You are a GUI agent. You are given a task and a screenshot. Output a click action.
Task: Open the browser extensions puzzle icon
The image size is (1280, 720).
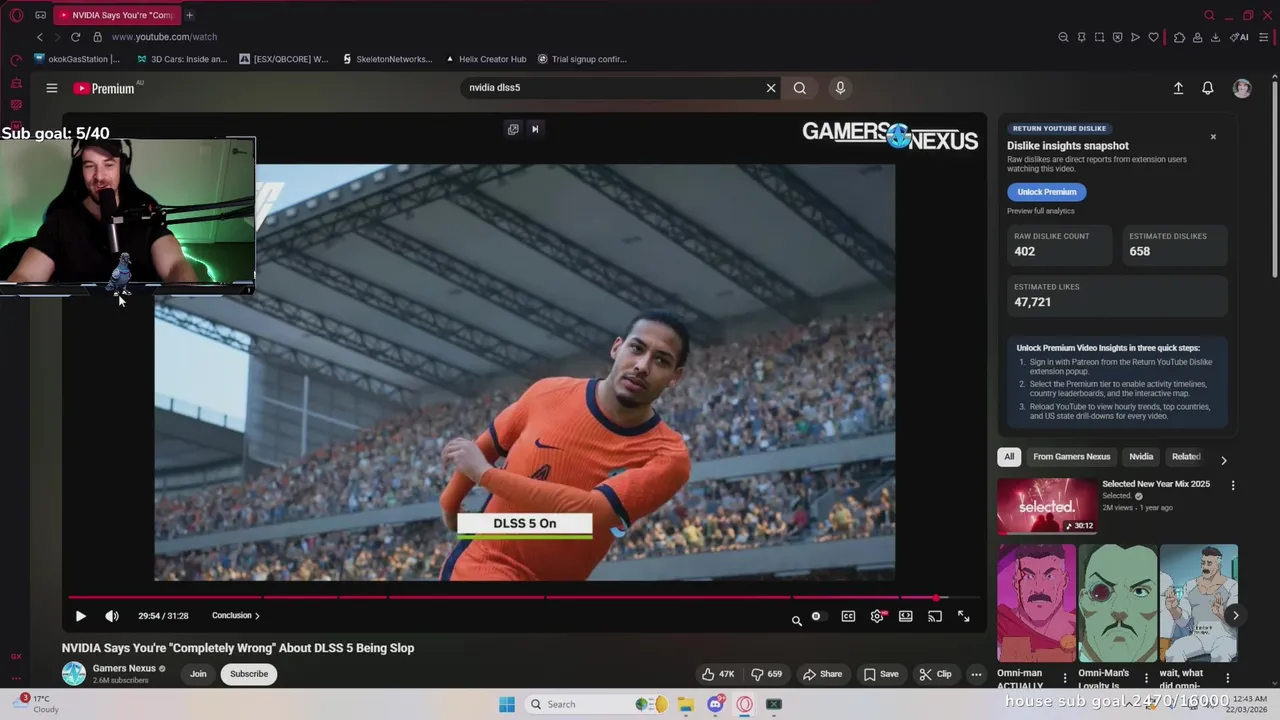point(1179,37)
